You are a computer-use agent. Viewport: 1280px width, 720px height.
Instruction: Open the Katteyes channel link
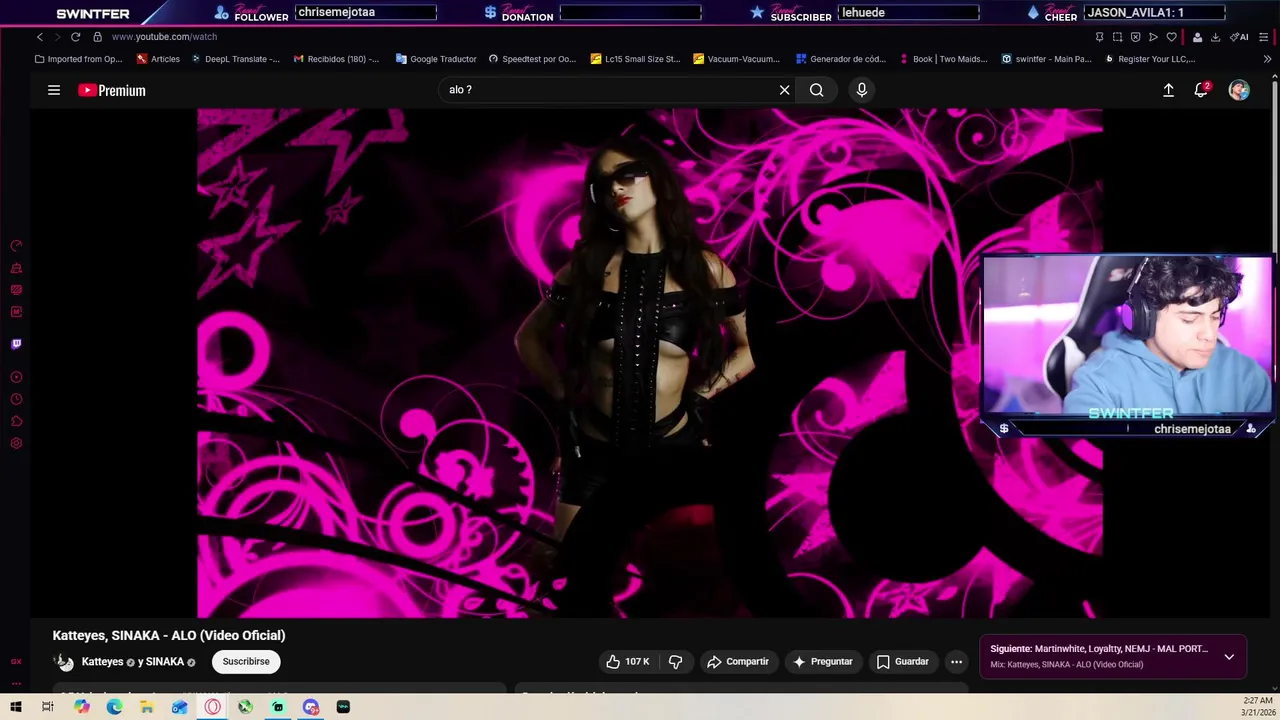[x=102, y=662]
